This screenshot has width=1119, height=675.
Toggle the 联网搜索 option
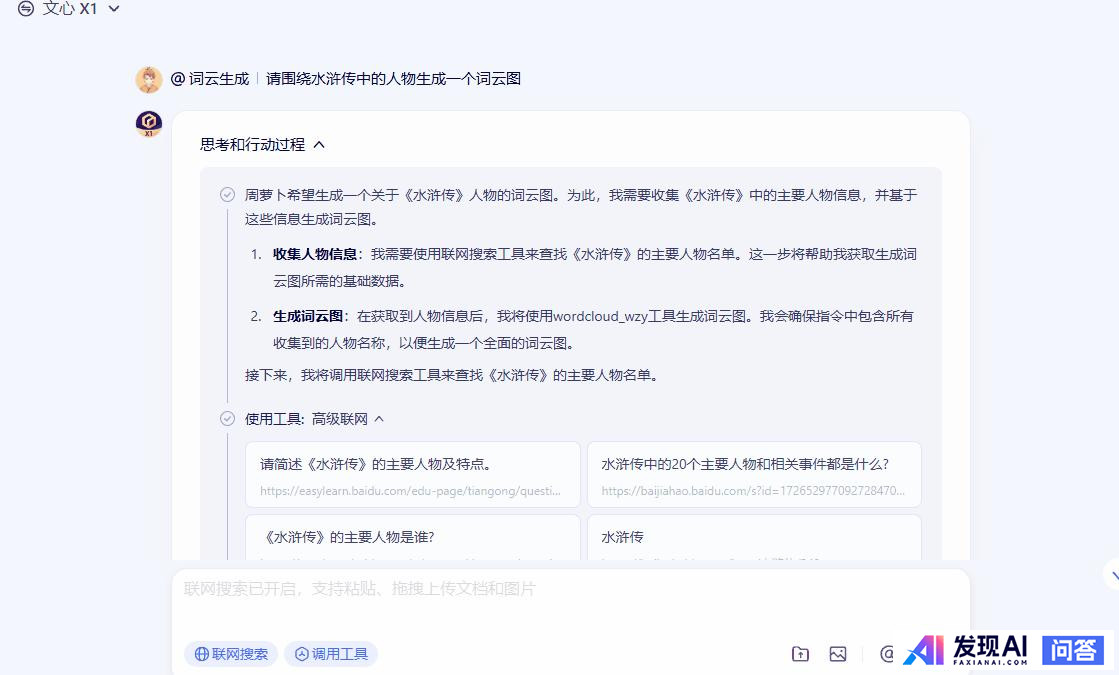(231, 654)
